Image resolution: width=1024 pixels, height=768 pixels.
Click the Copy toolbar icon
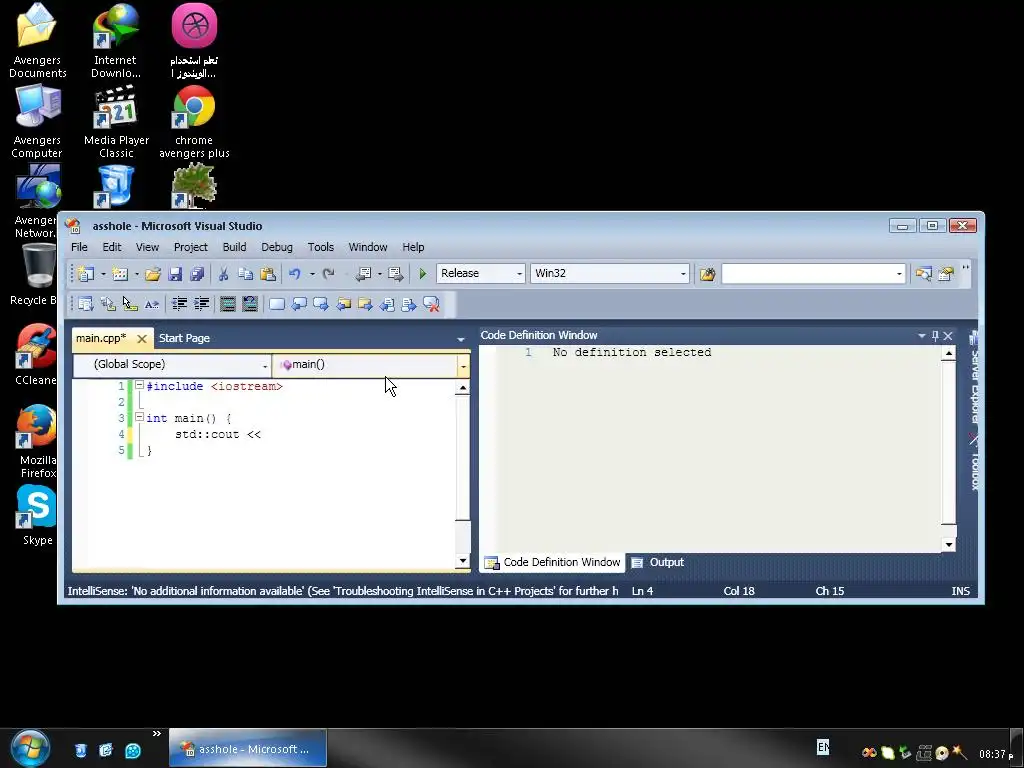coord(246,274)
